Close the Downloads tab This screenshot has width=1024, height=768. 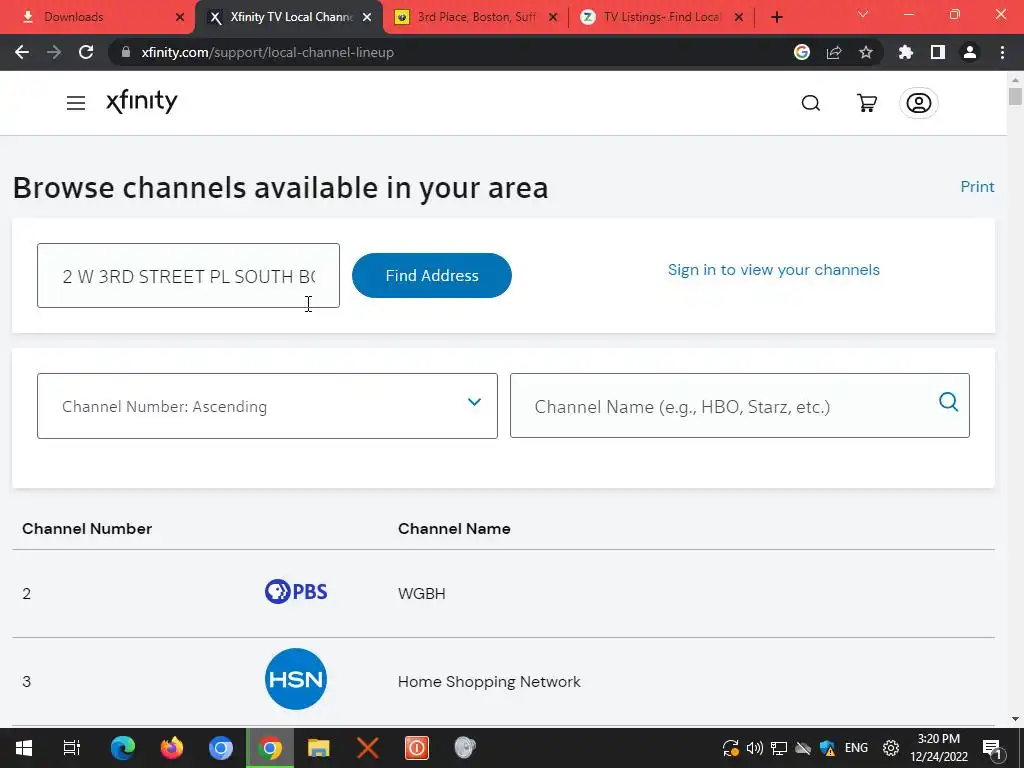tap(180, 17)
